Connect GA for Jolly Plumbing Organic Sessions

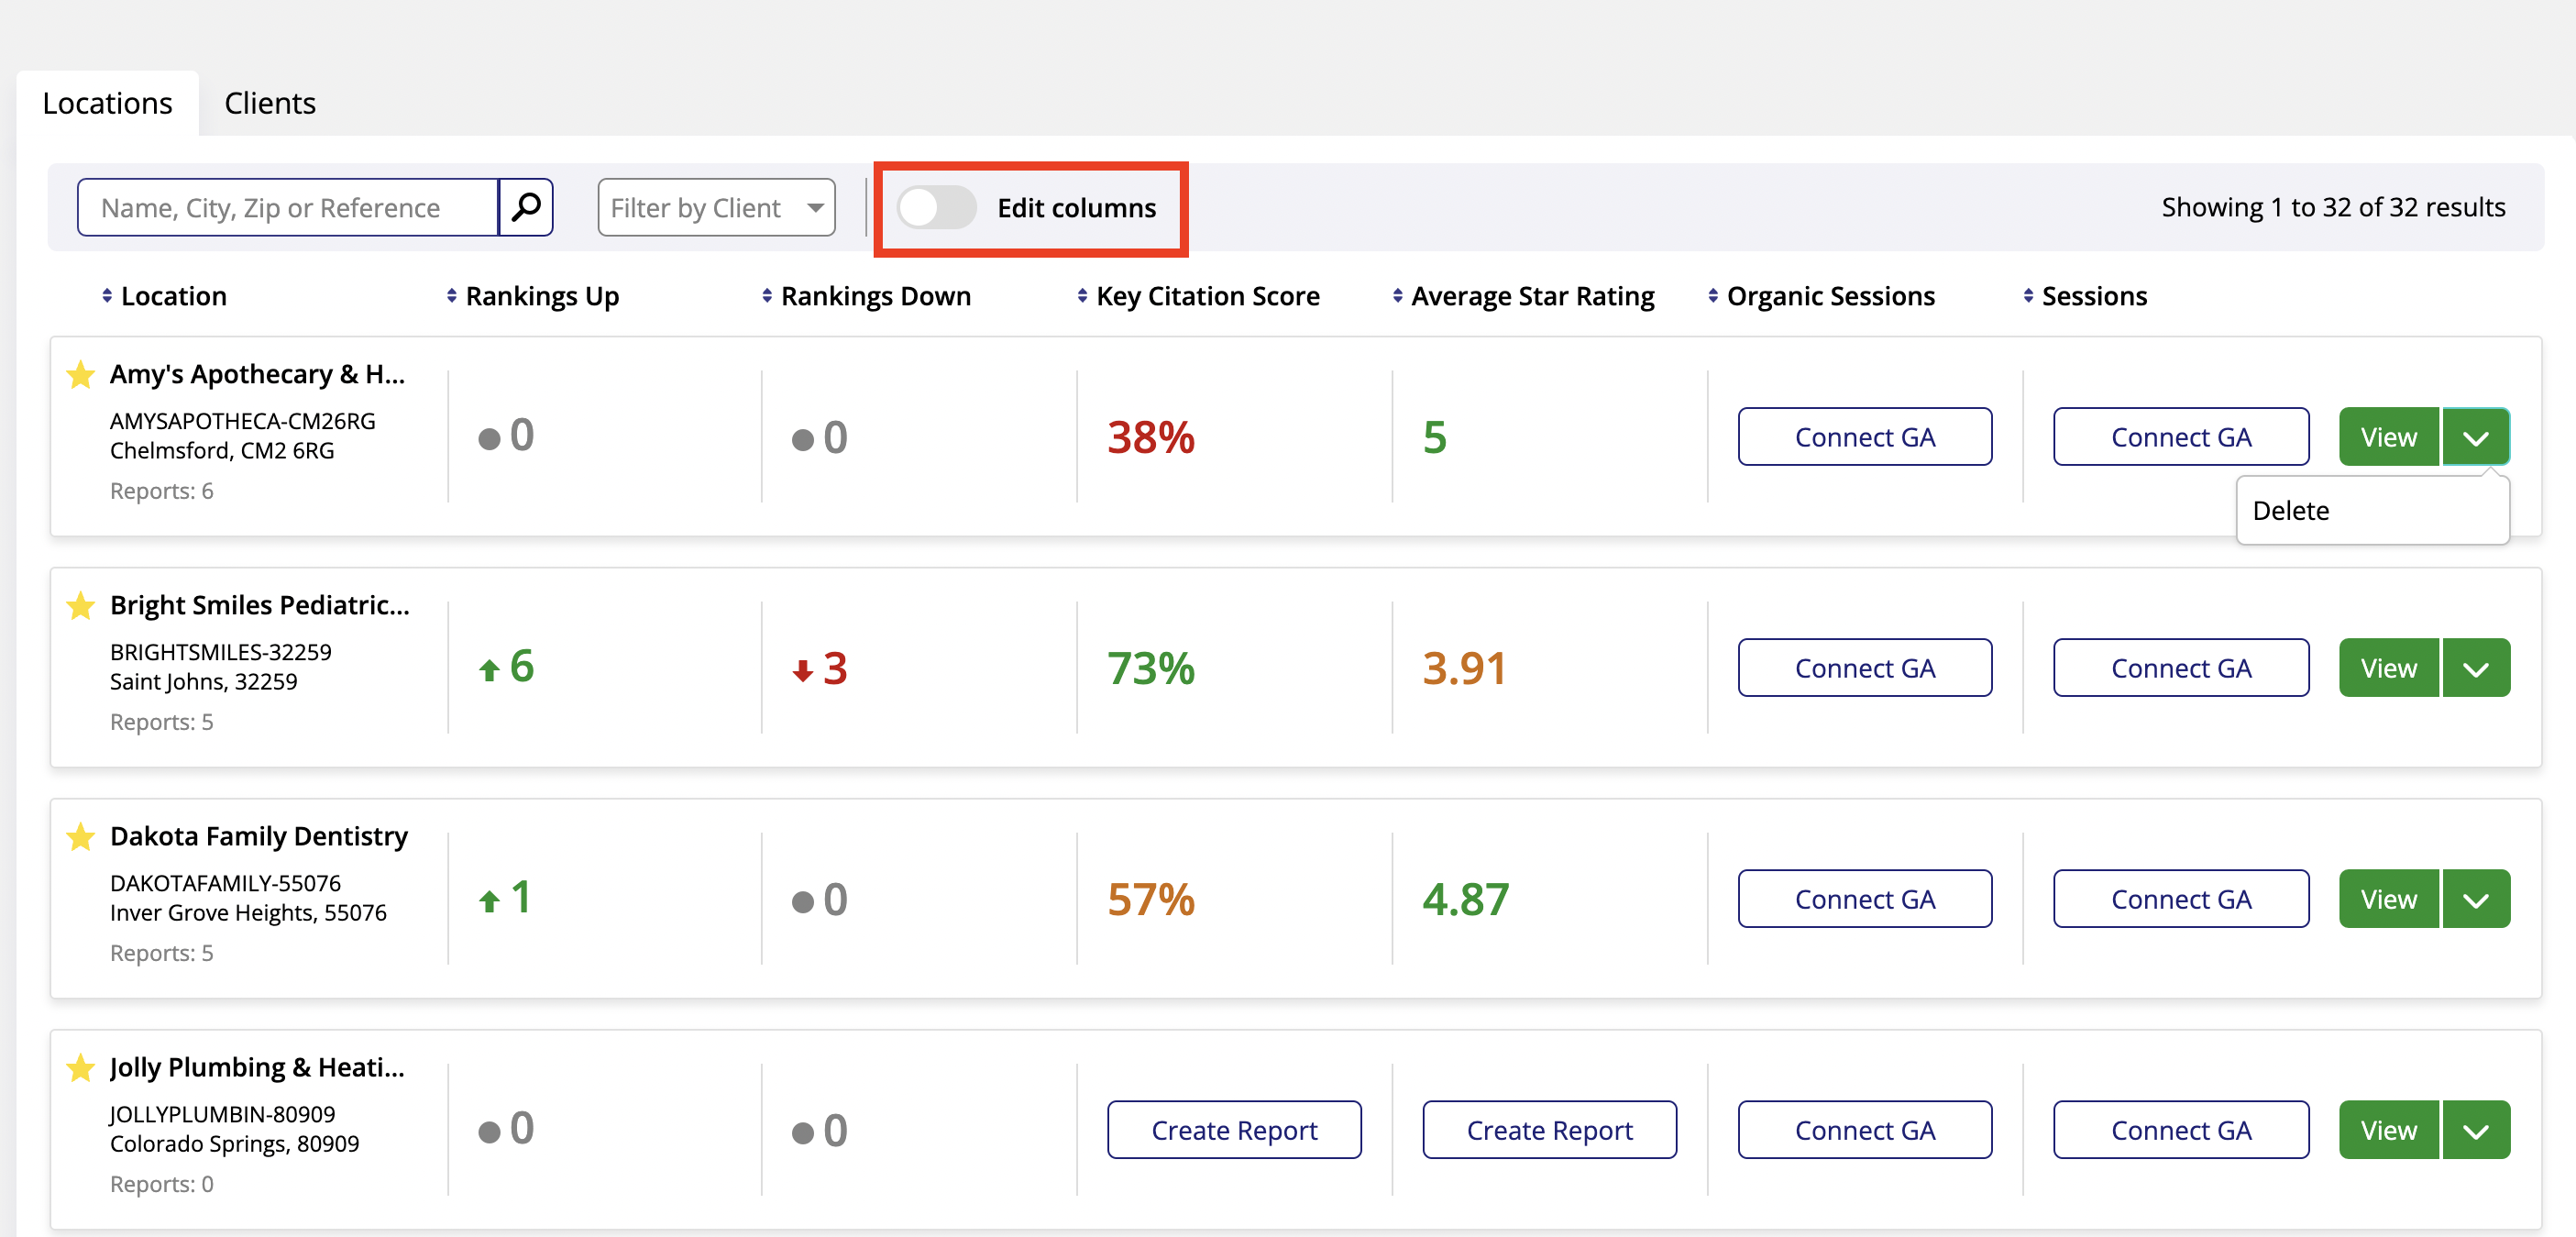click(1865, 1130)
